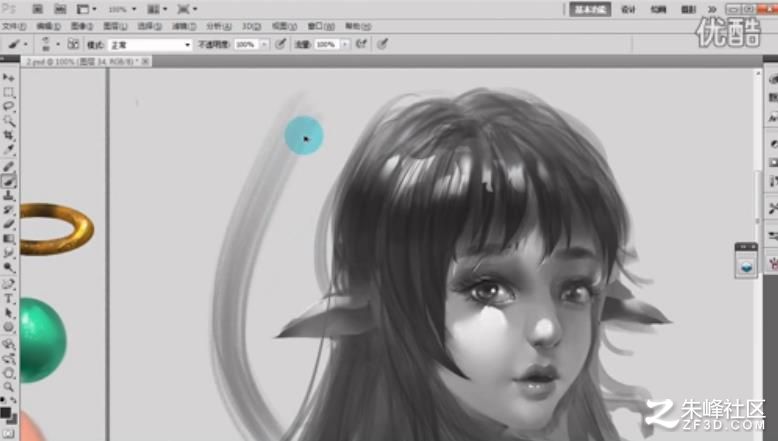Image resolution: width=778 pixels, height=441 pixels.
Task: Select the Move tool
Action: (x=8, y=78)
